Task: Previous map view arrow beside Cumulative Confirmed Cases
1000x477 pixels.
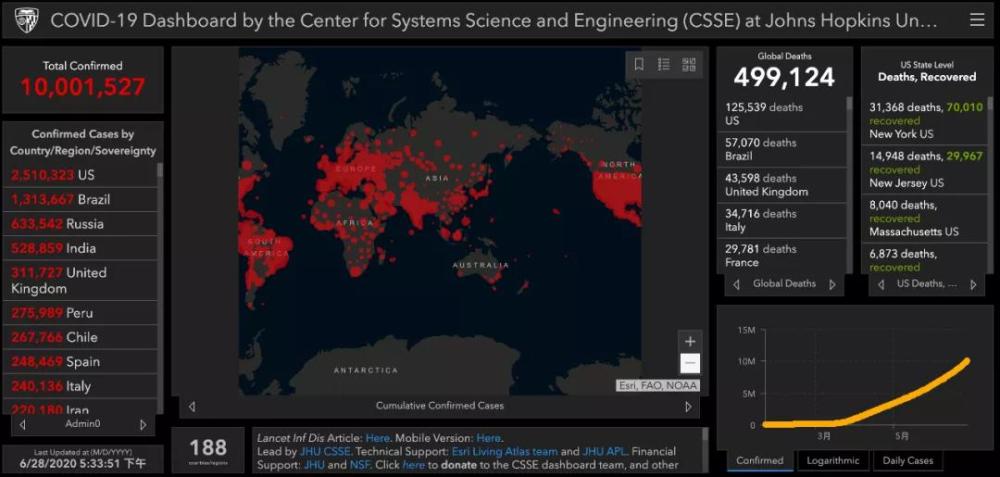Action: coord(192,406)
